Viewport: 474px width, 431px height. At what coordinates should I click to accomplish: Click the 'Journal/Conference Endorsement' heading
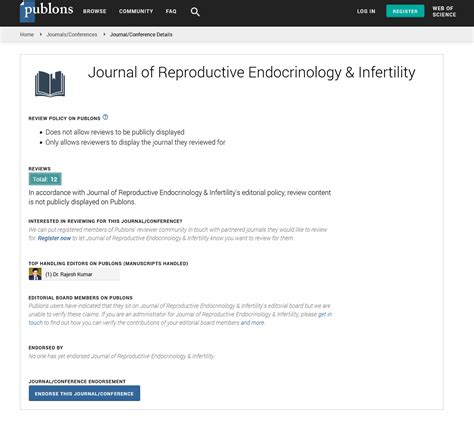click(x=77, y=381)
